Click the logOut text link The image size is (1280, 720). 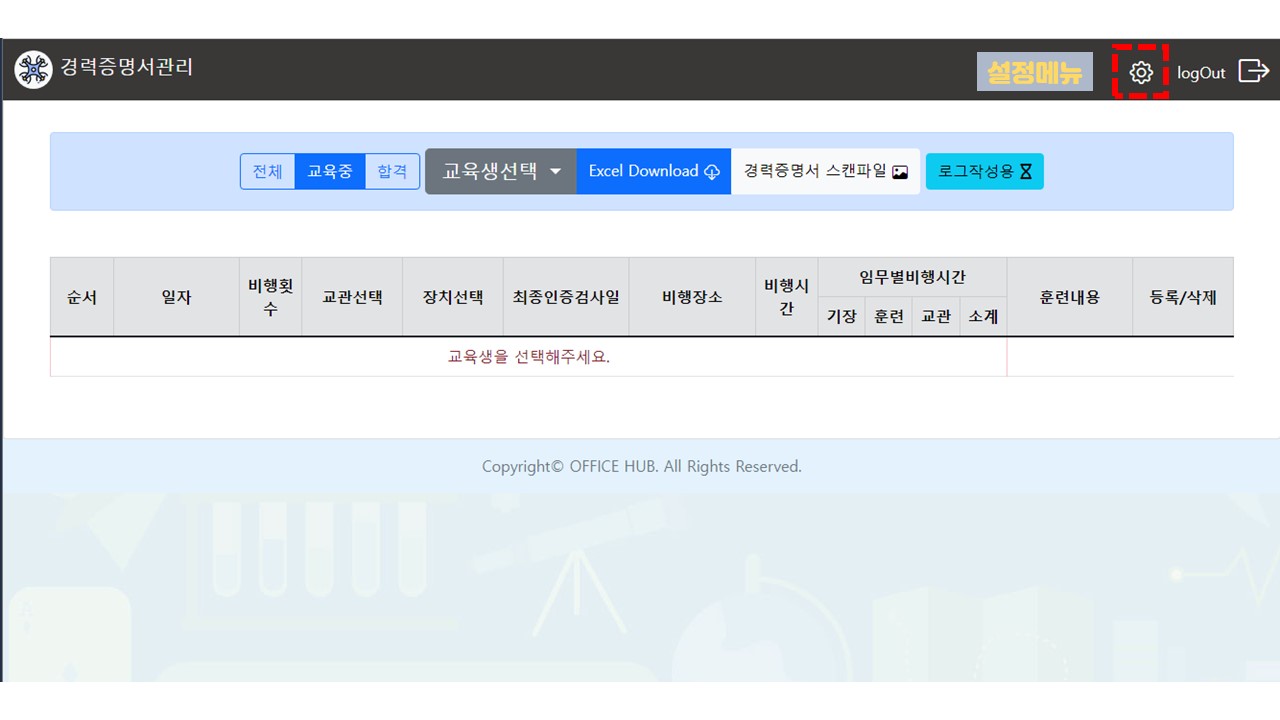coord(1201,73)
